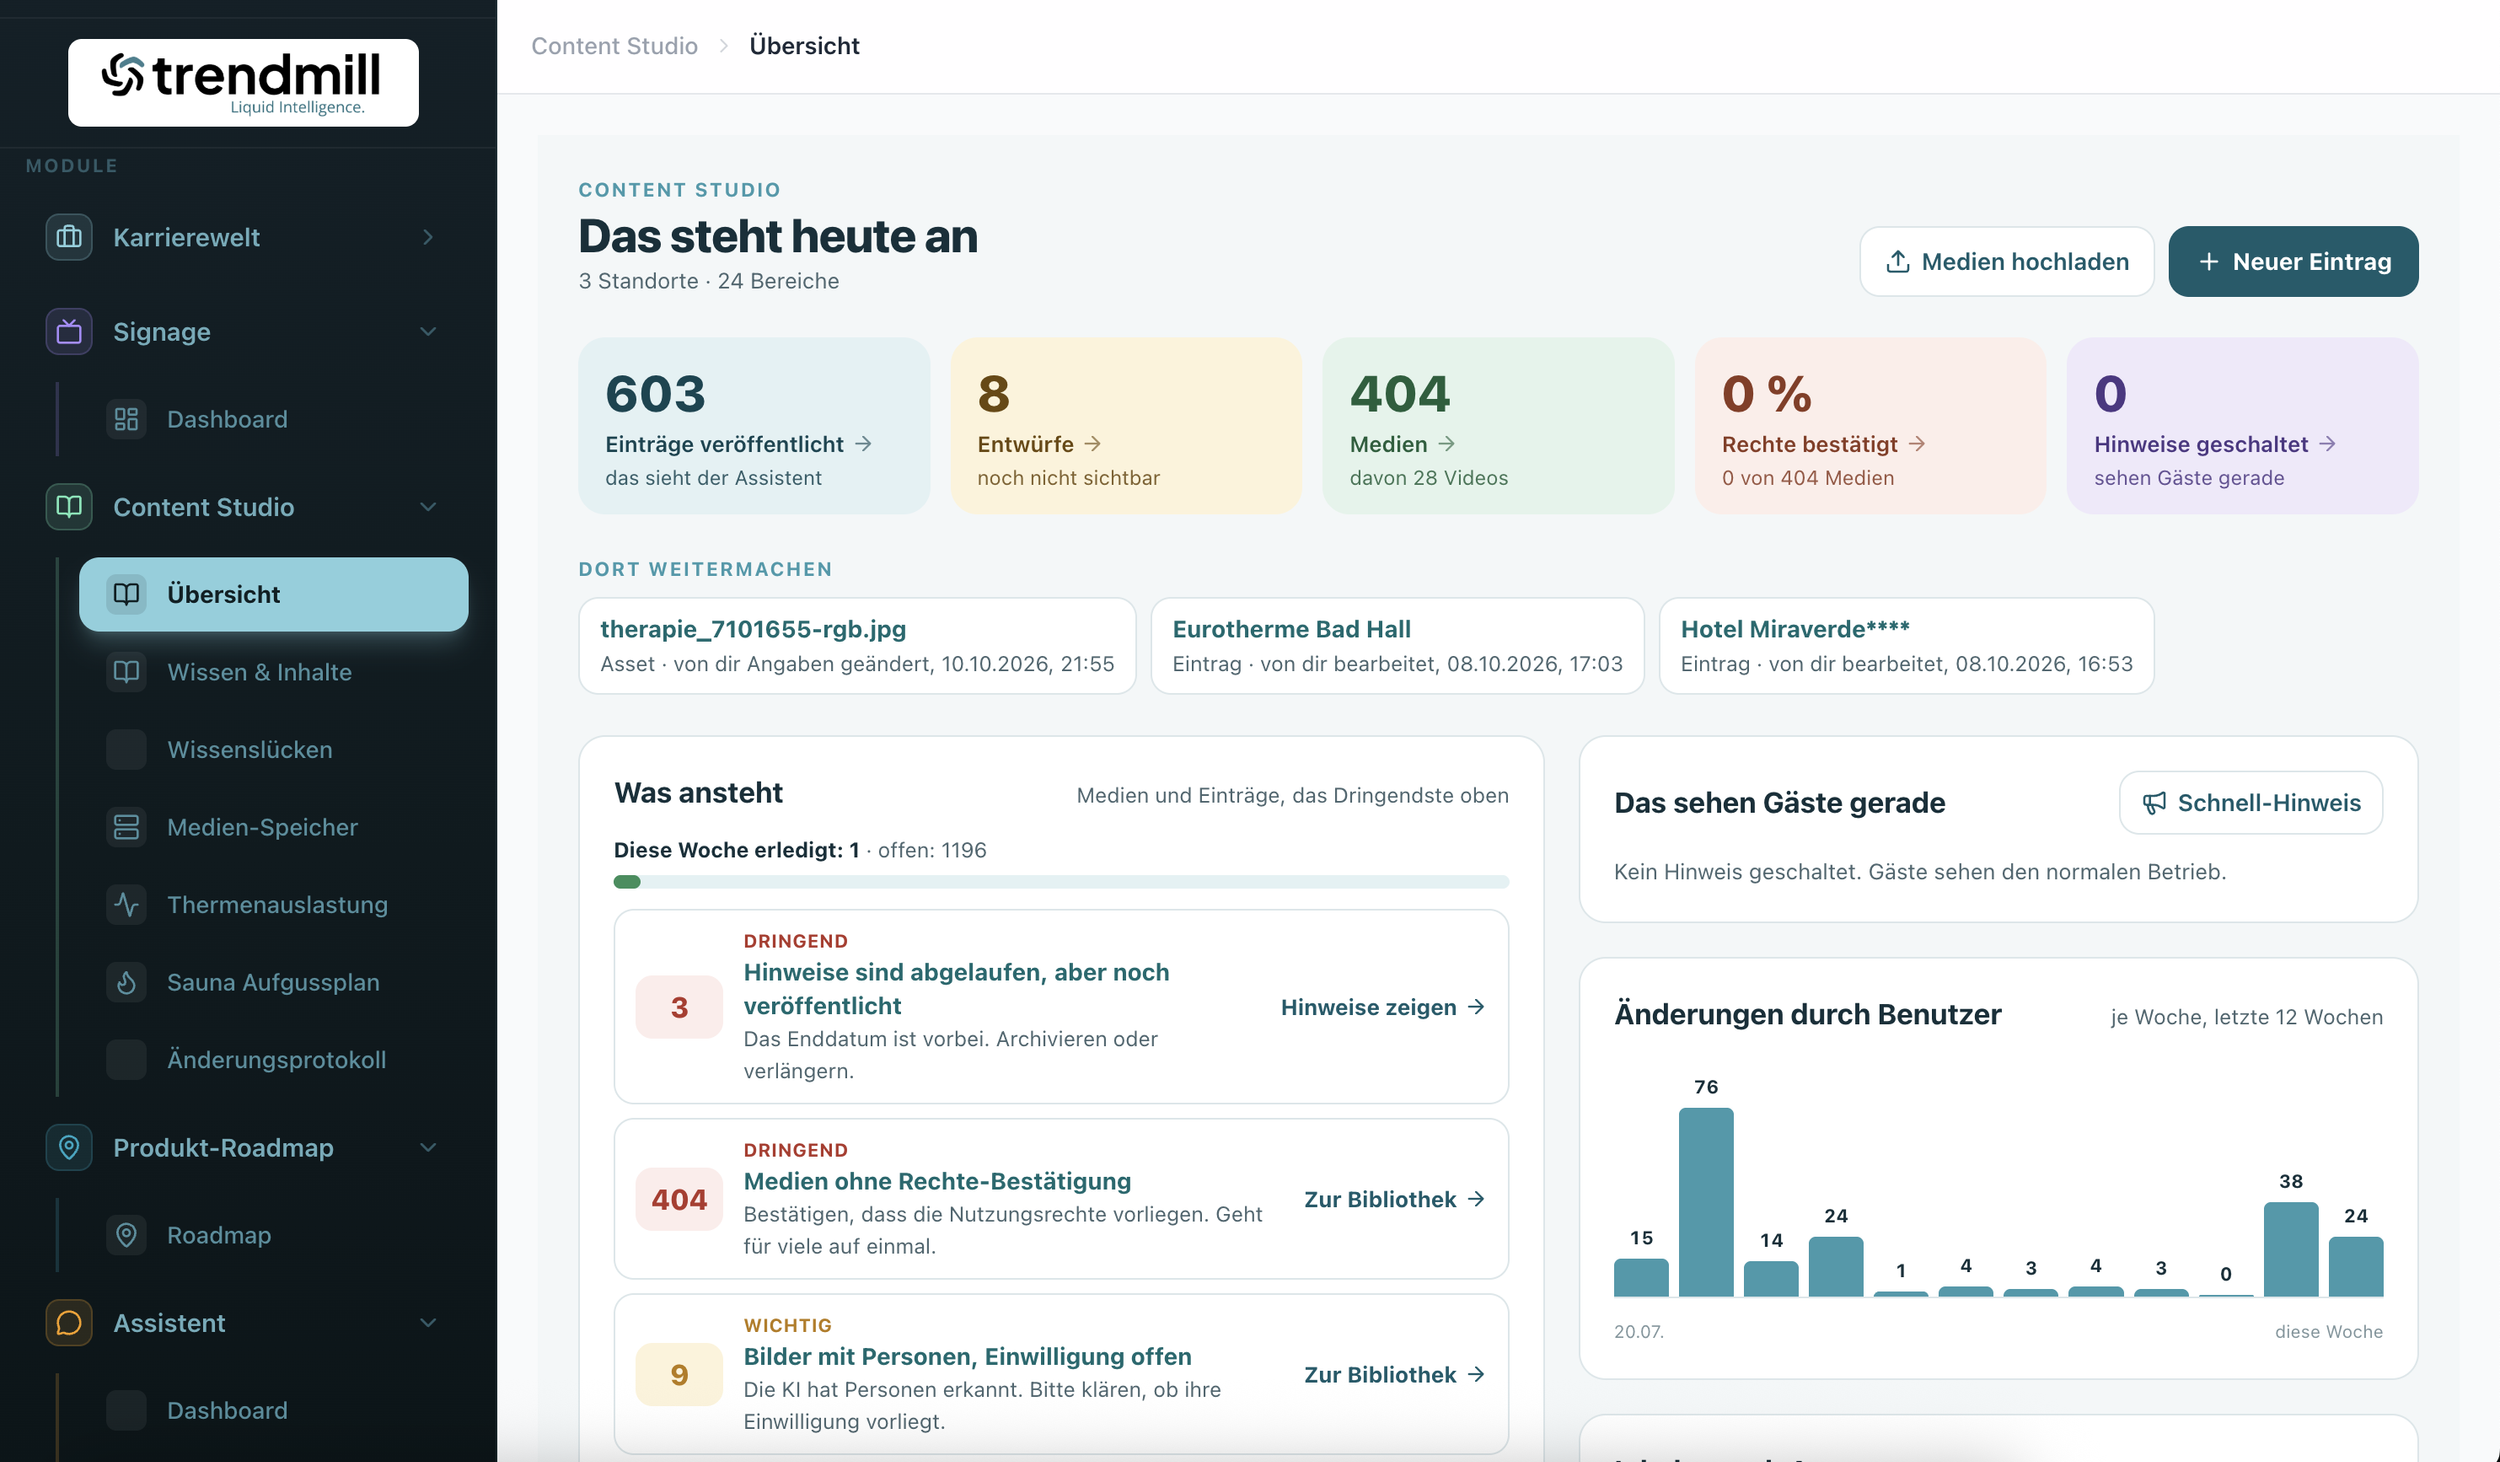Screen dimensions: 2500x1462
Task: Click the megaphone icon in Schnell-Hinweis
Action: (2154, 802)
